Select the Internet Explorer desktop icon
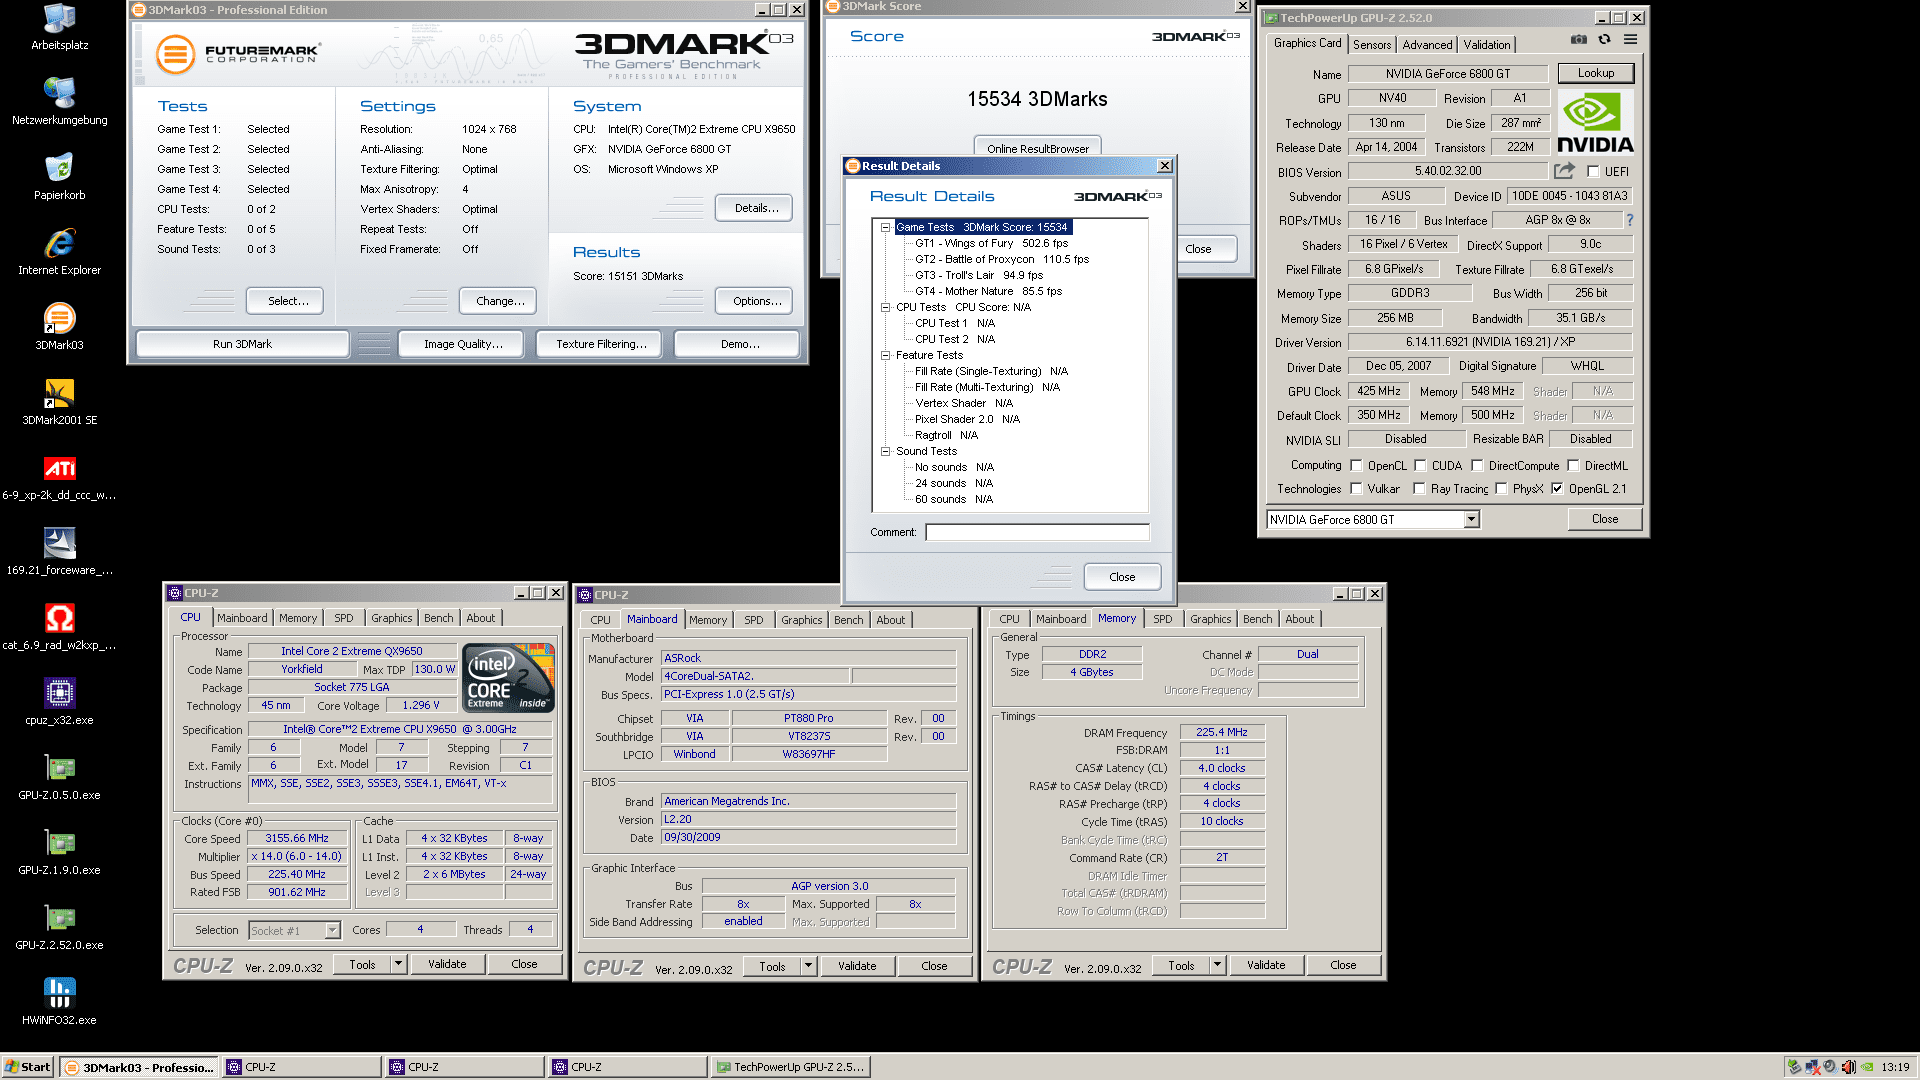Viewport: 1920px width, 1080px height. (60, 252)
